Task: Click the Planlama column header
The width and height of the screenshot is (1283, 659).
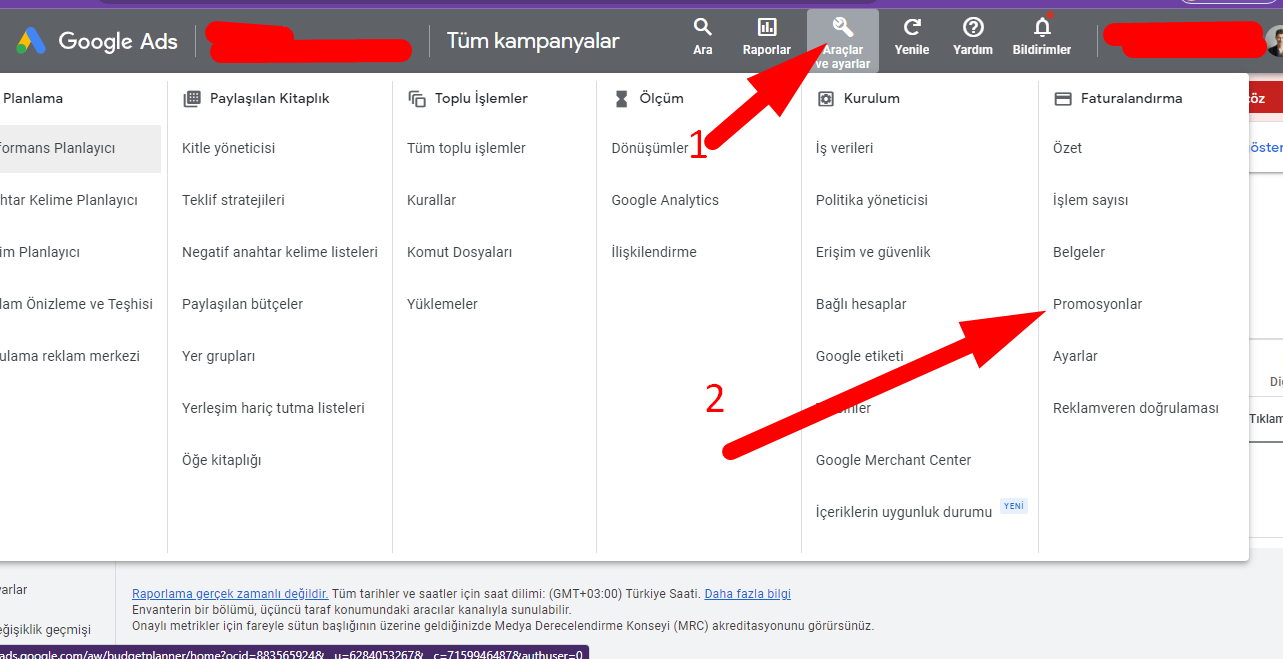Action: click(x=32, y=98)
